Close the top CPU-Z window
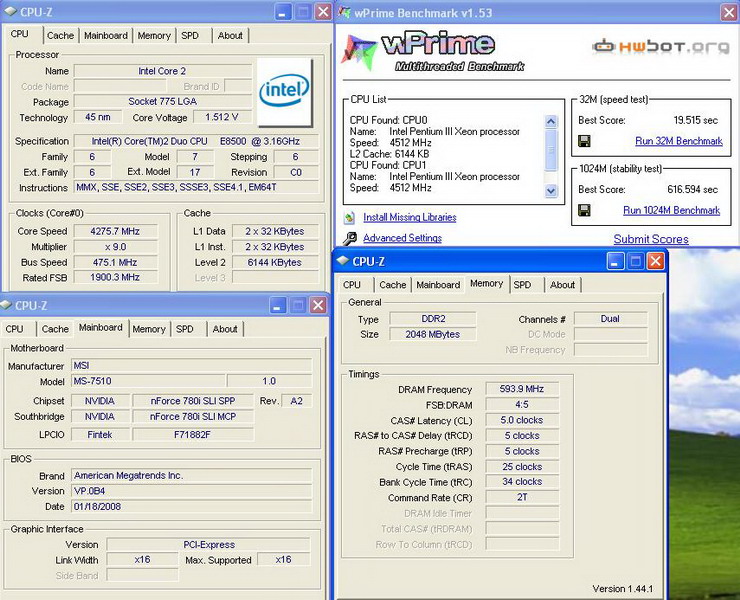 tap(323, 12)
